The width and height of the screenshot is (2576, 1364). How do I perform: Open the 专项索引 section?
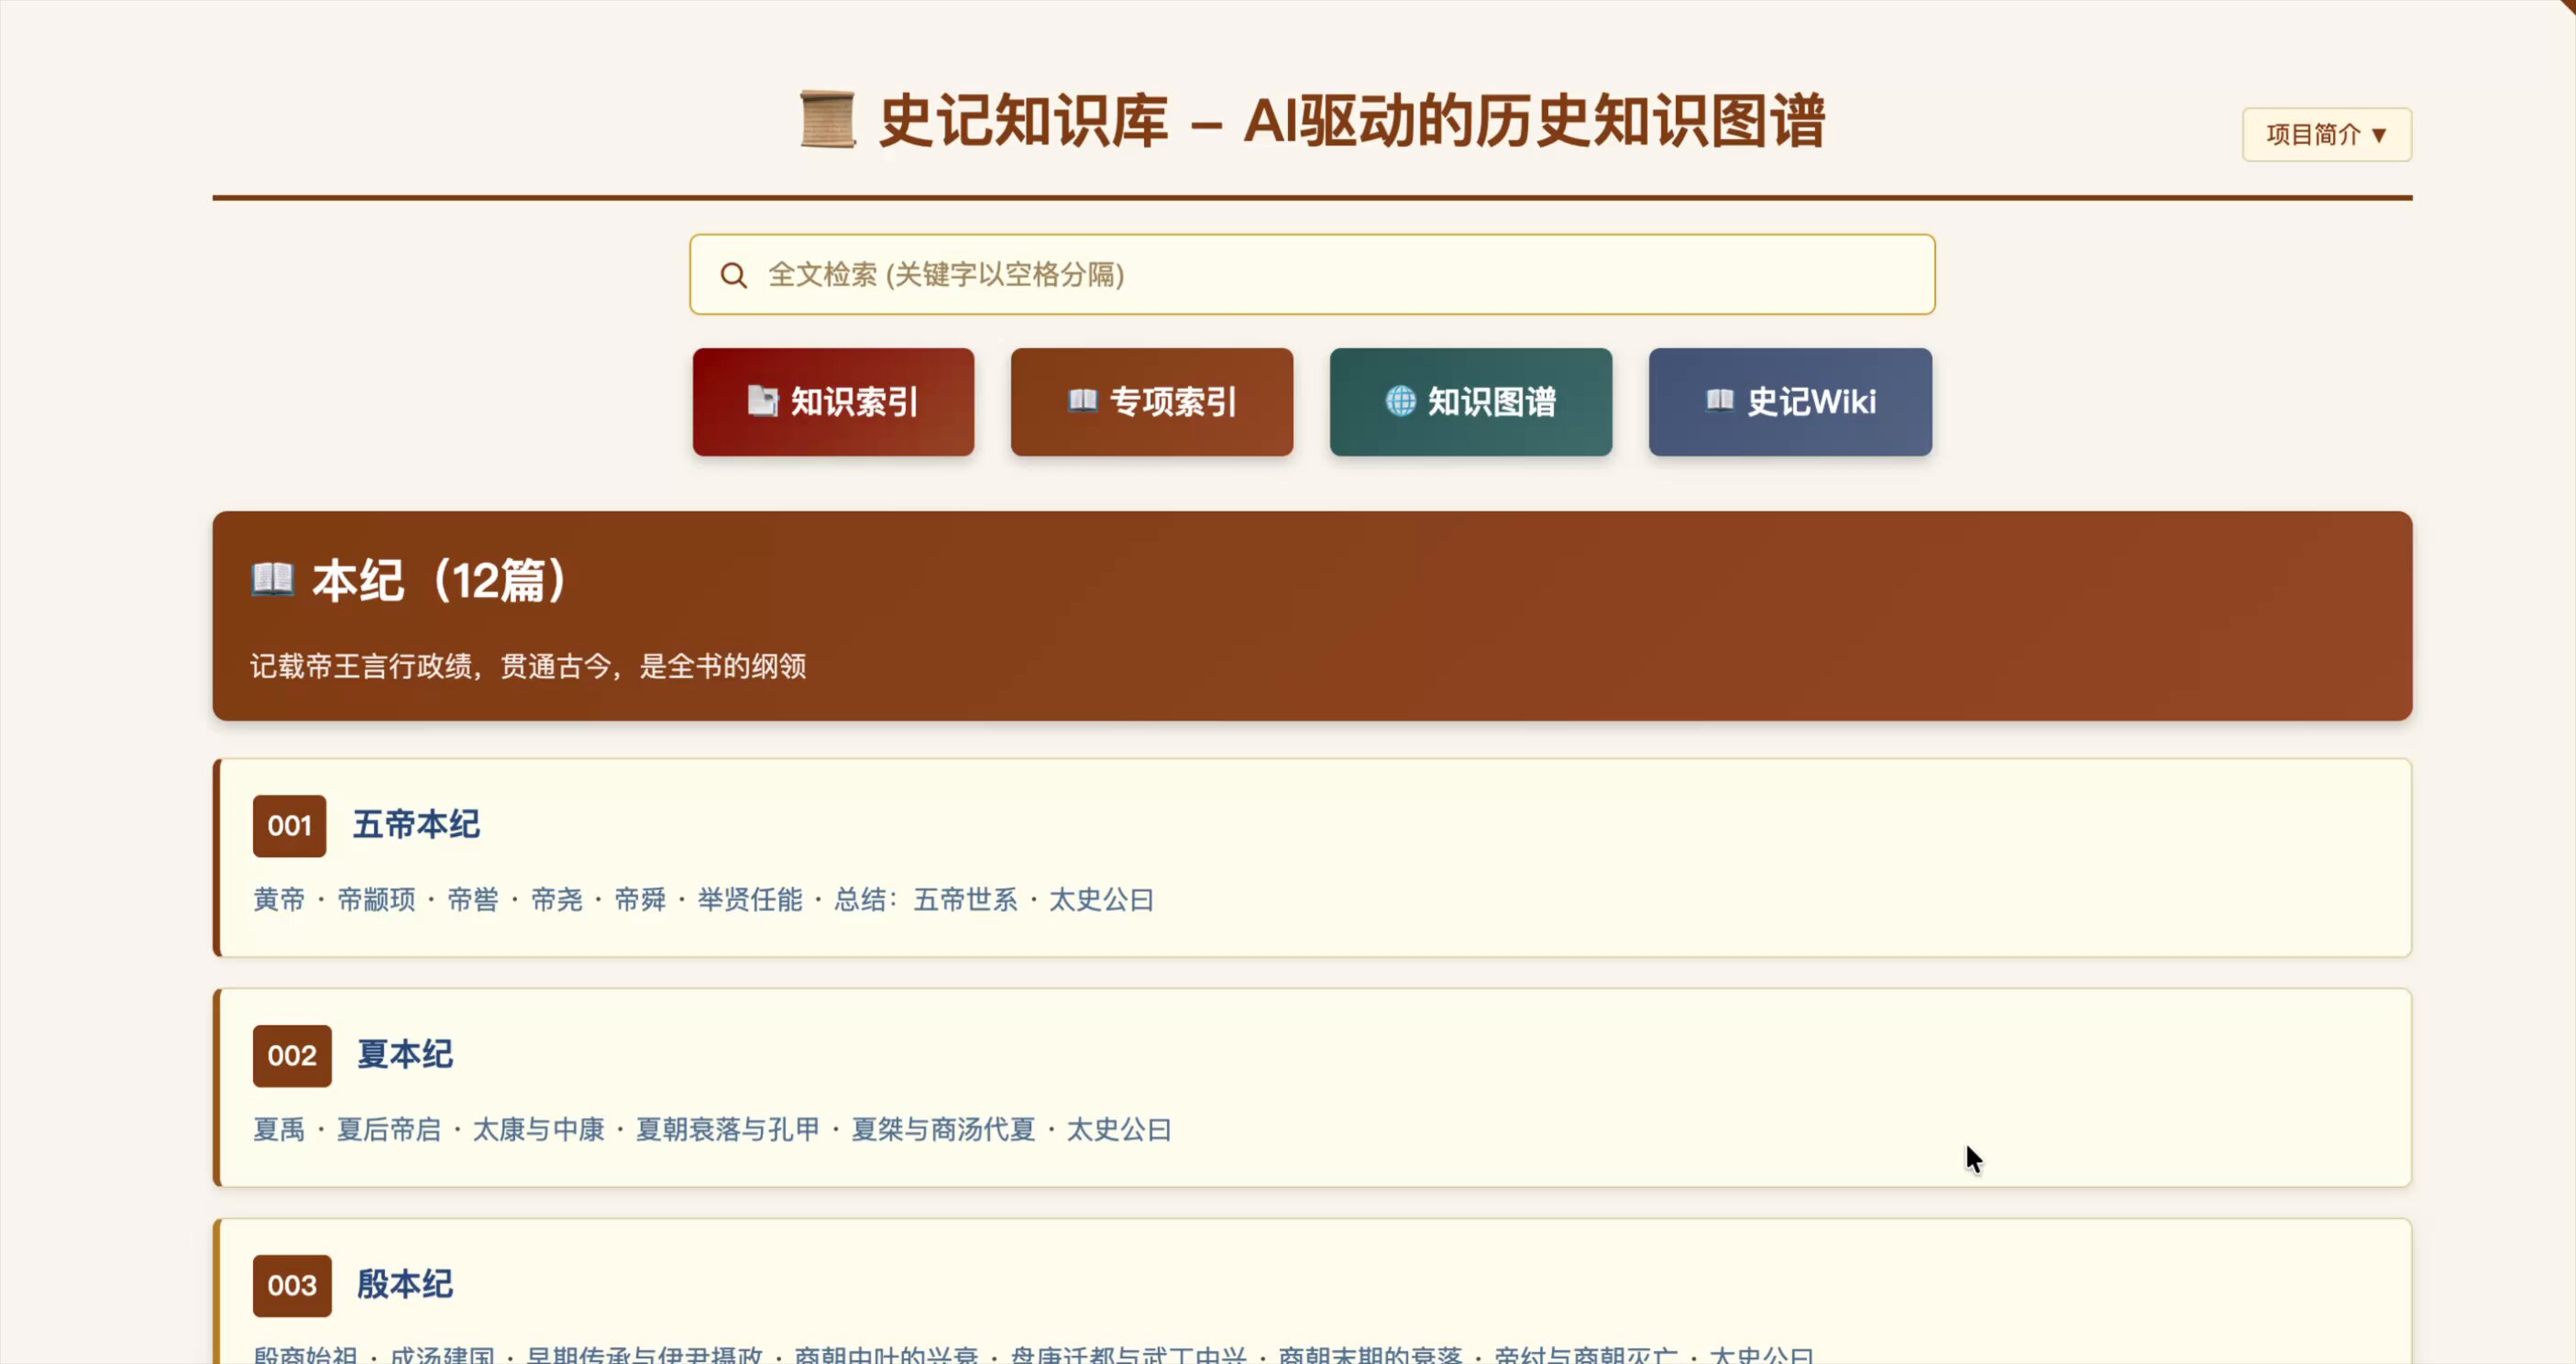point(1151,402)
